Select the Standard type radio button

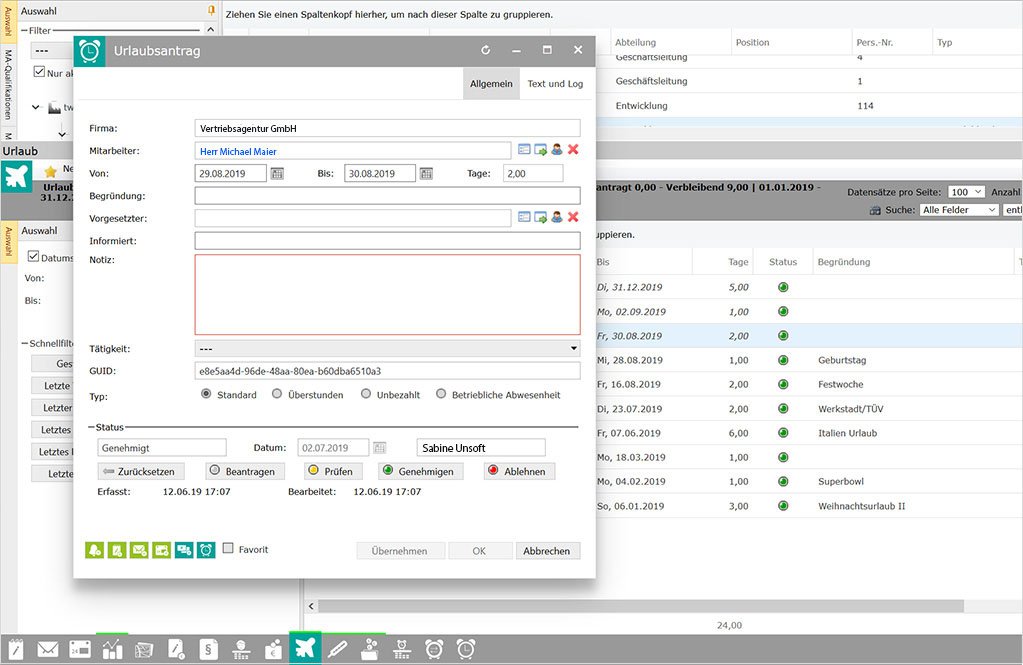206,394
